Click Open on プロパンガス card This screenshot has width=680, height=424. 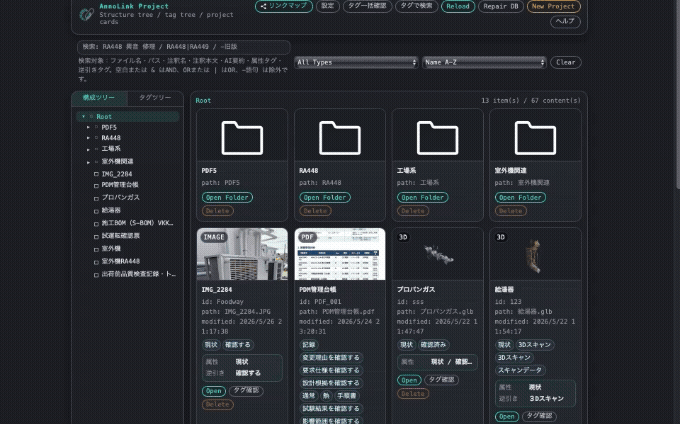pos(409,380)
